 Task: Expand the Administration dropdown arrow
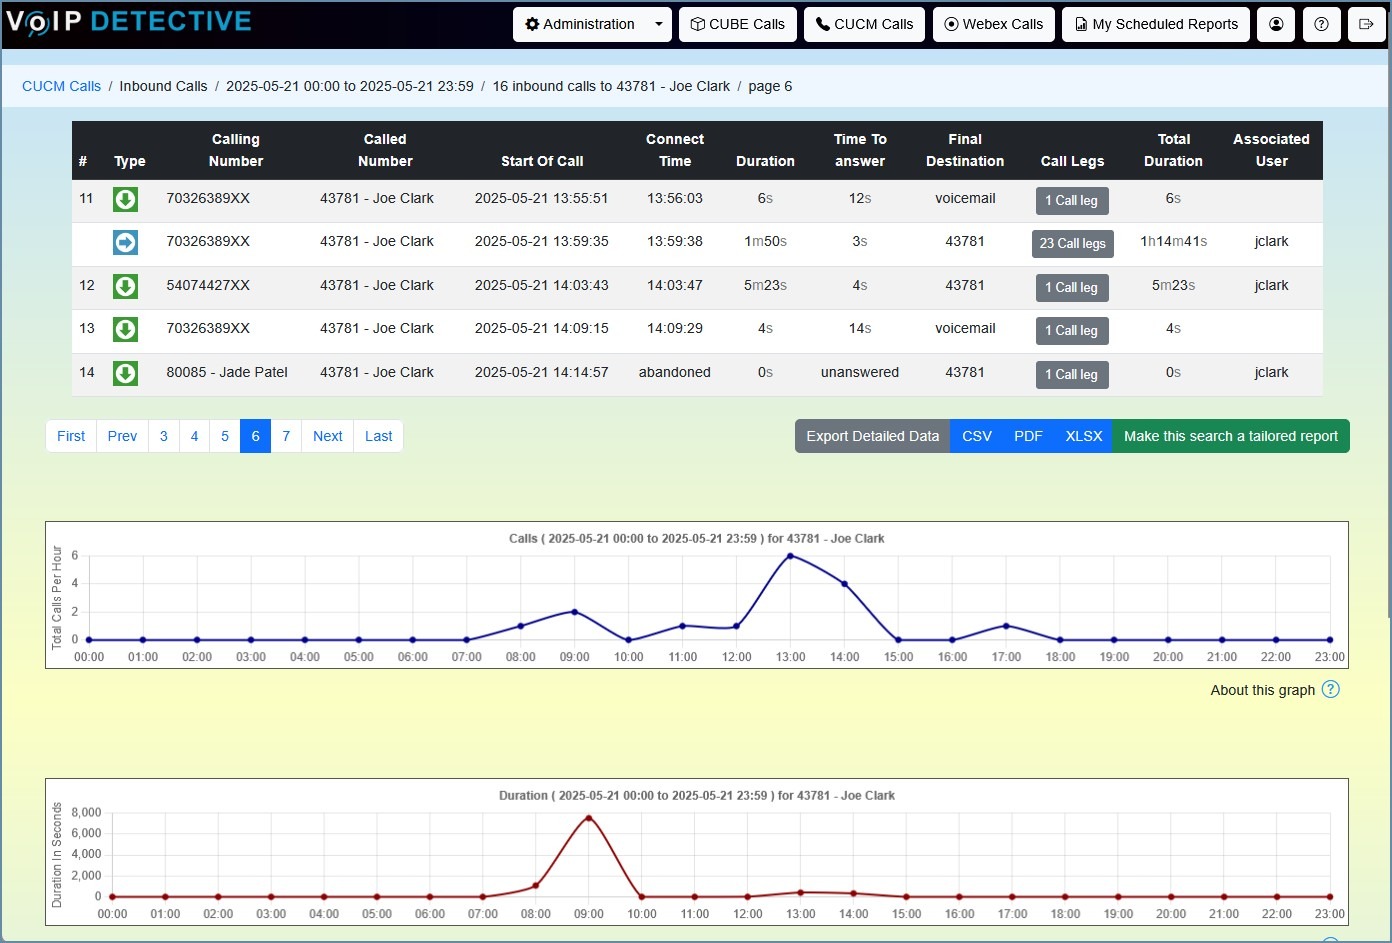[x=658, y=24]
